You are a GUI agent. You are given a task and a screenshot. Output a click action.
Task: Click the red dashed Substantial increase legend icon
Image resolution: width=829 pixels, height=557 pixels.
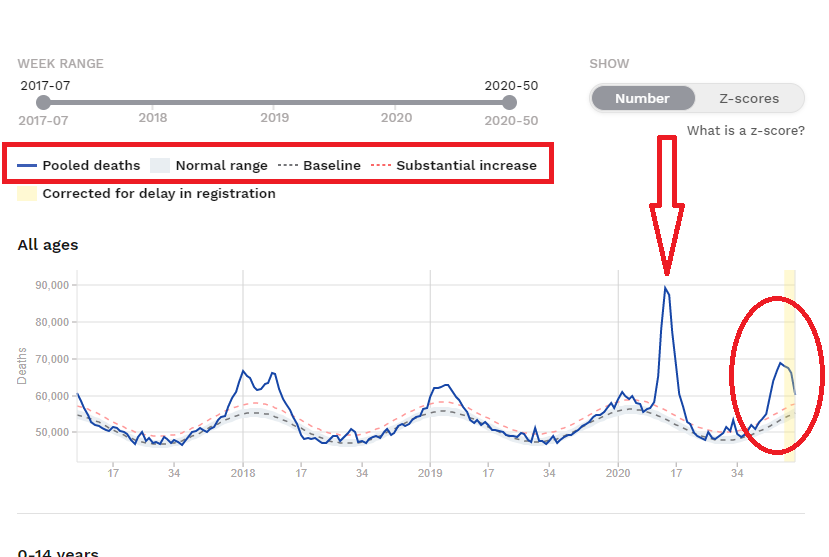tap(380, 165)
